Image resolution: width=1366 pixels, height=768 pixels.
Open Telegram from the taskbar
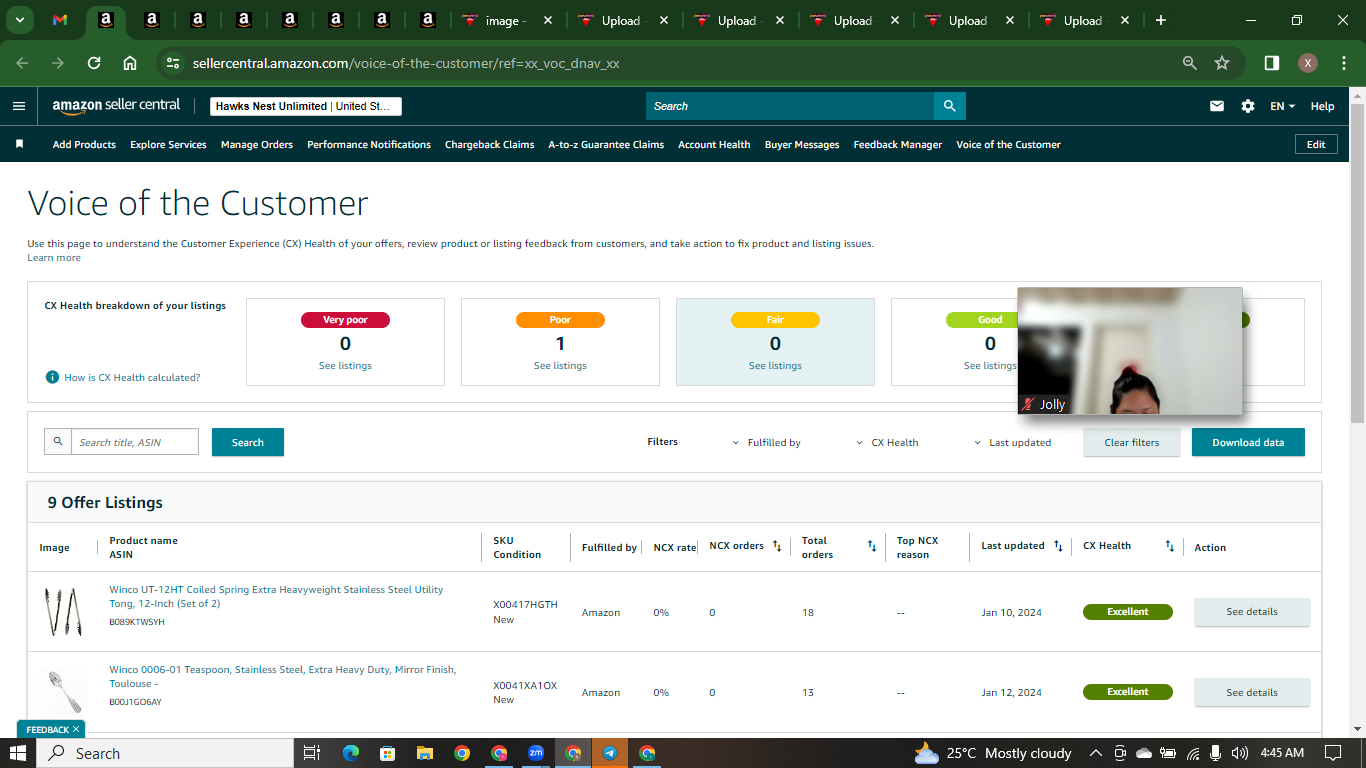pos(610,753)
